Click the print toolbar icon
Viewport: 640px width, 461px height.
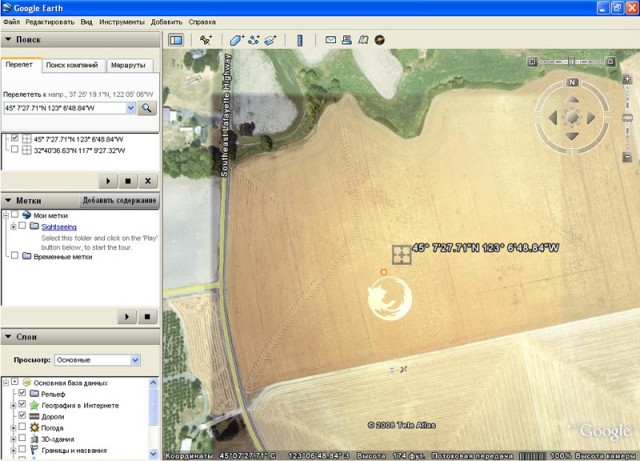[x=347, y=40]
